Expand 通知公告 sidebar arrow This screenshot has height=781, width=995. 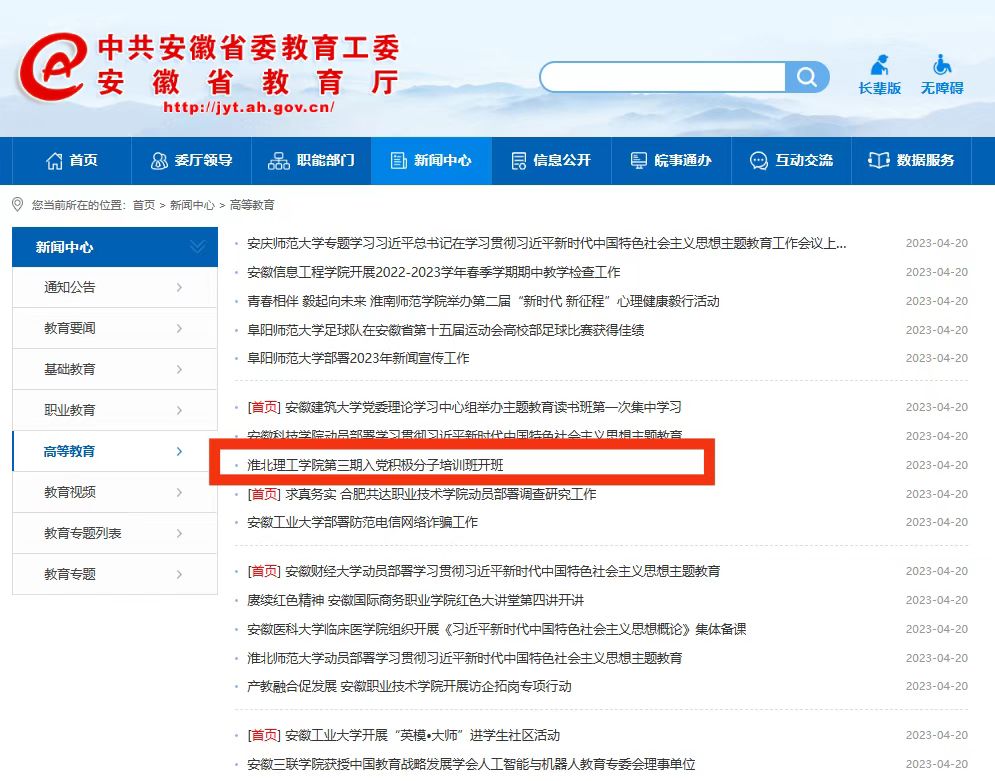tap(179, 288)
